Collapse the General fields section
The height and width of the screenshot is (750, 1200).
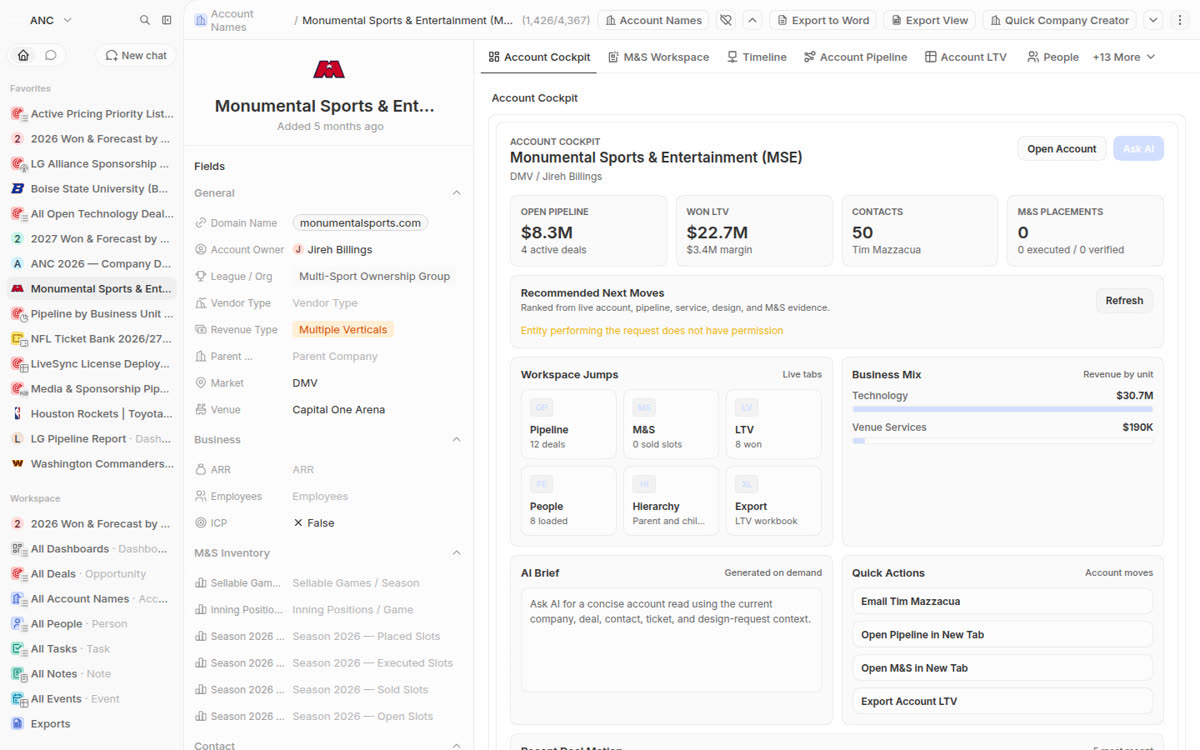(x=457, y=193)
